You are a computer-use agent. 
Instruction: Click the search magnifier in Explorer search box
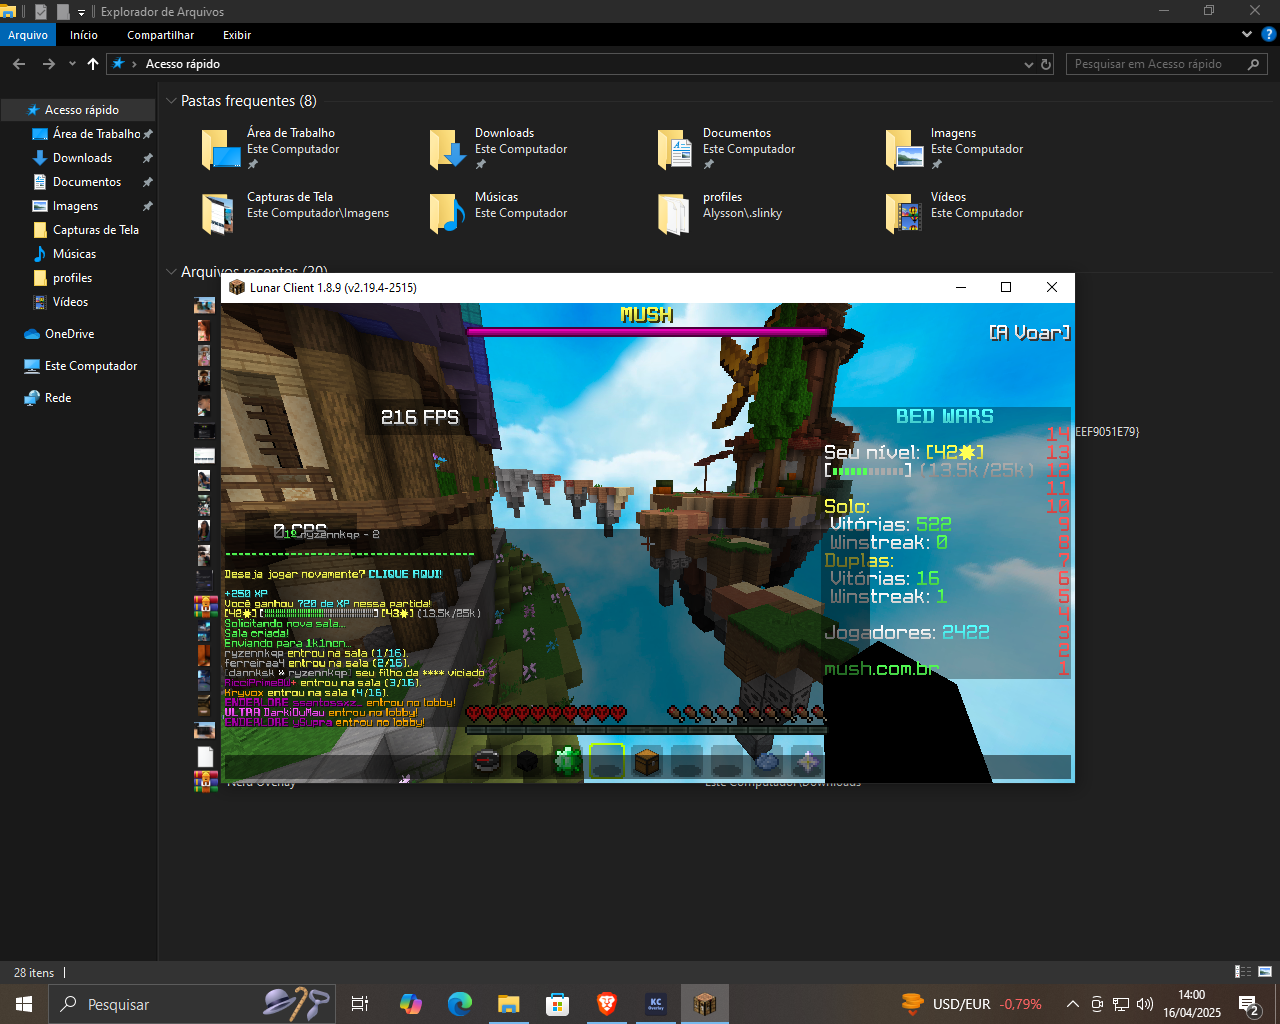(1254, 64)
